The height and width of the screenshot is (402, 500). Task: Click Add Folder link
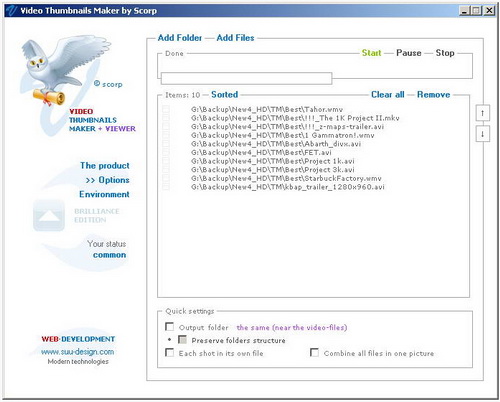pyautogui.click(x=180, y=38)
